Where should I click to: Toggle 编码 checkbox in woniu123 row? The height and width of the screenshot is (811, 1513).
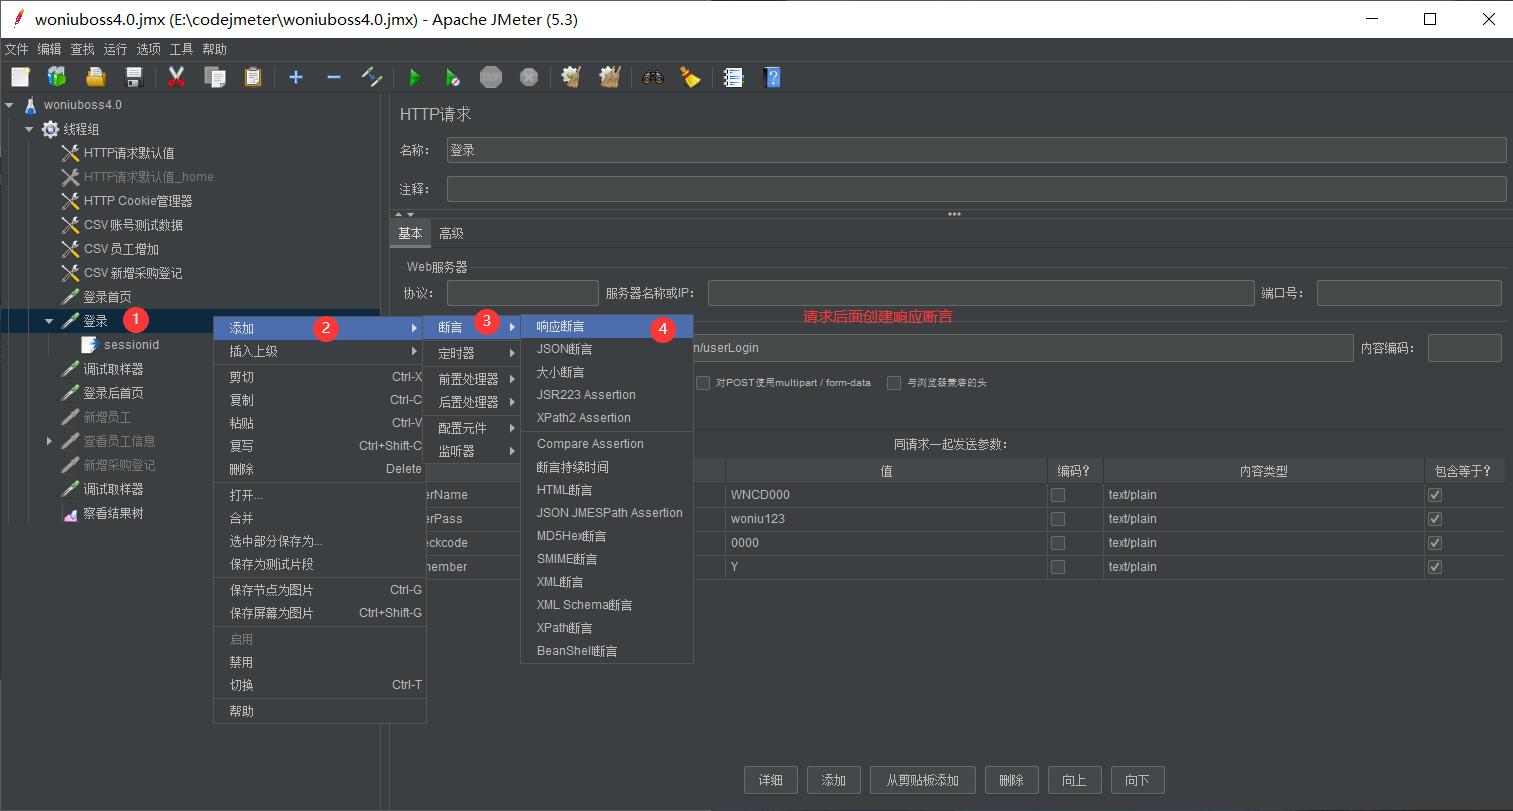[1058, 519]
